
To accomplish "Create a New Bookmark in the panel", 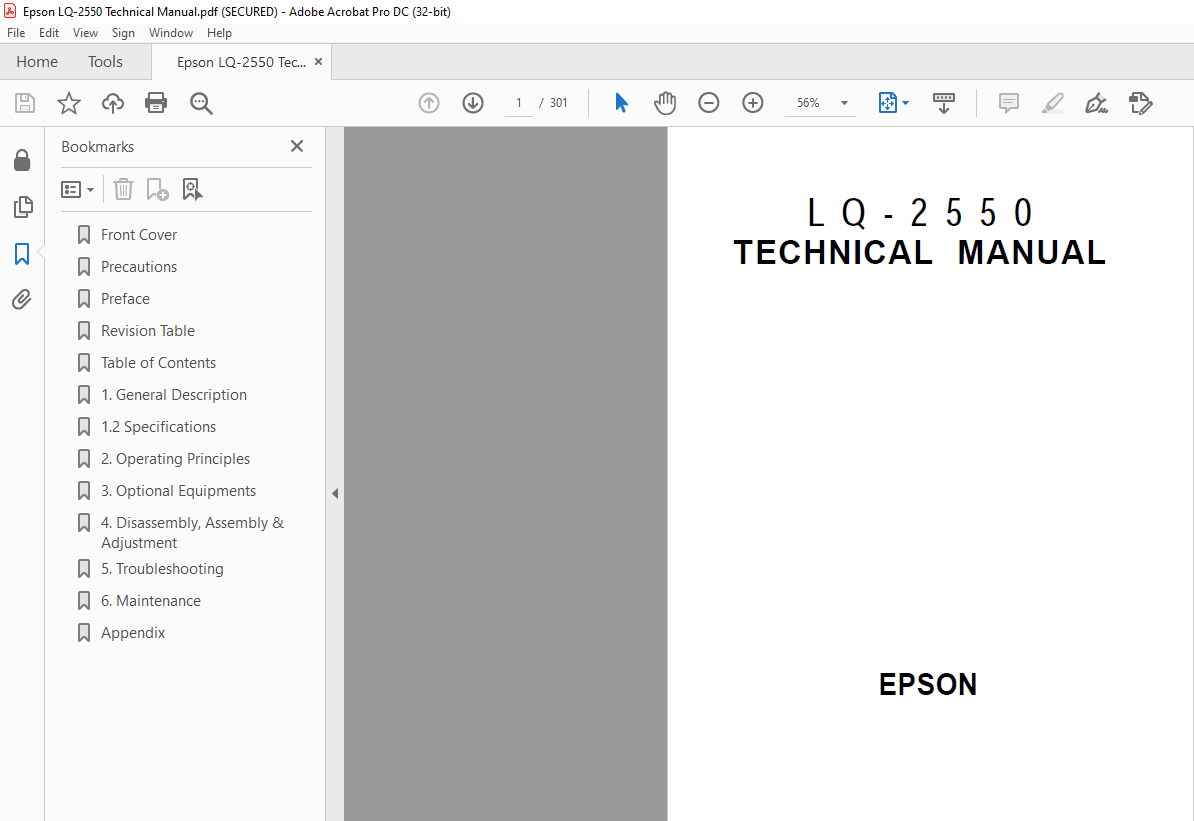I will [157, 189].
